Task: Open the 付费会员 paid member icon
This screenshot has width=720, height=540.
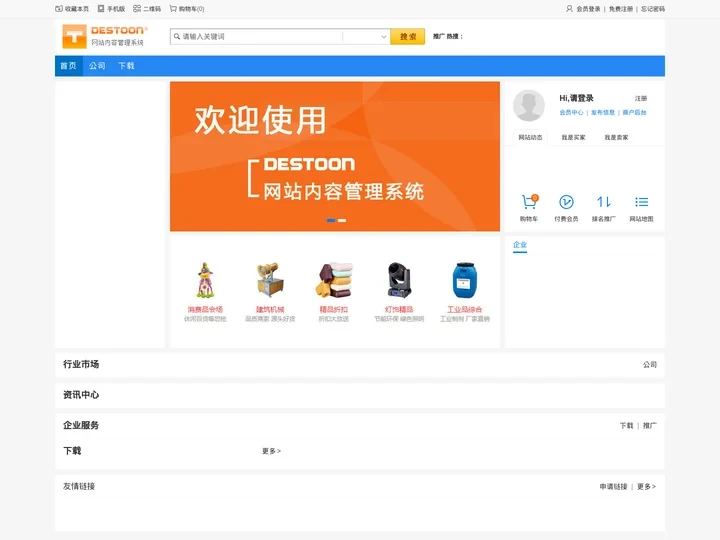Action: click(566, 202)
